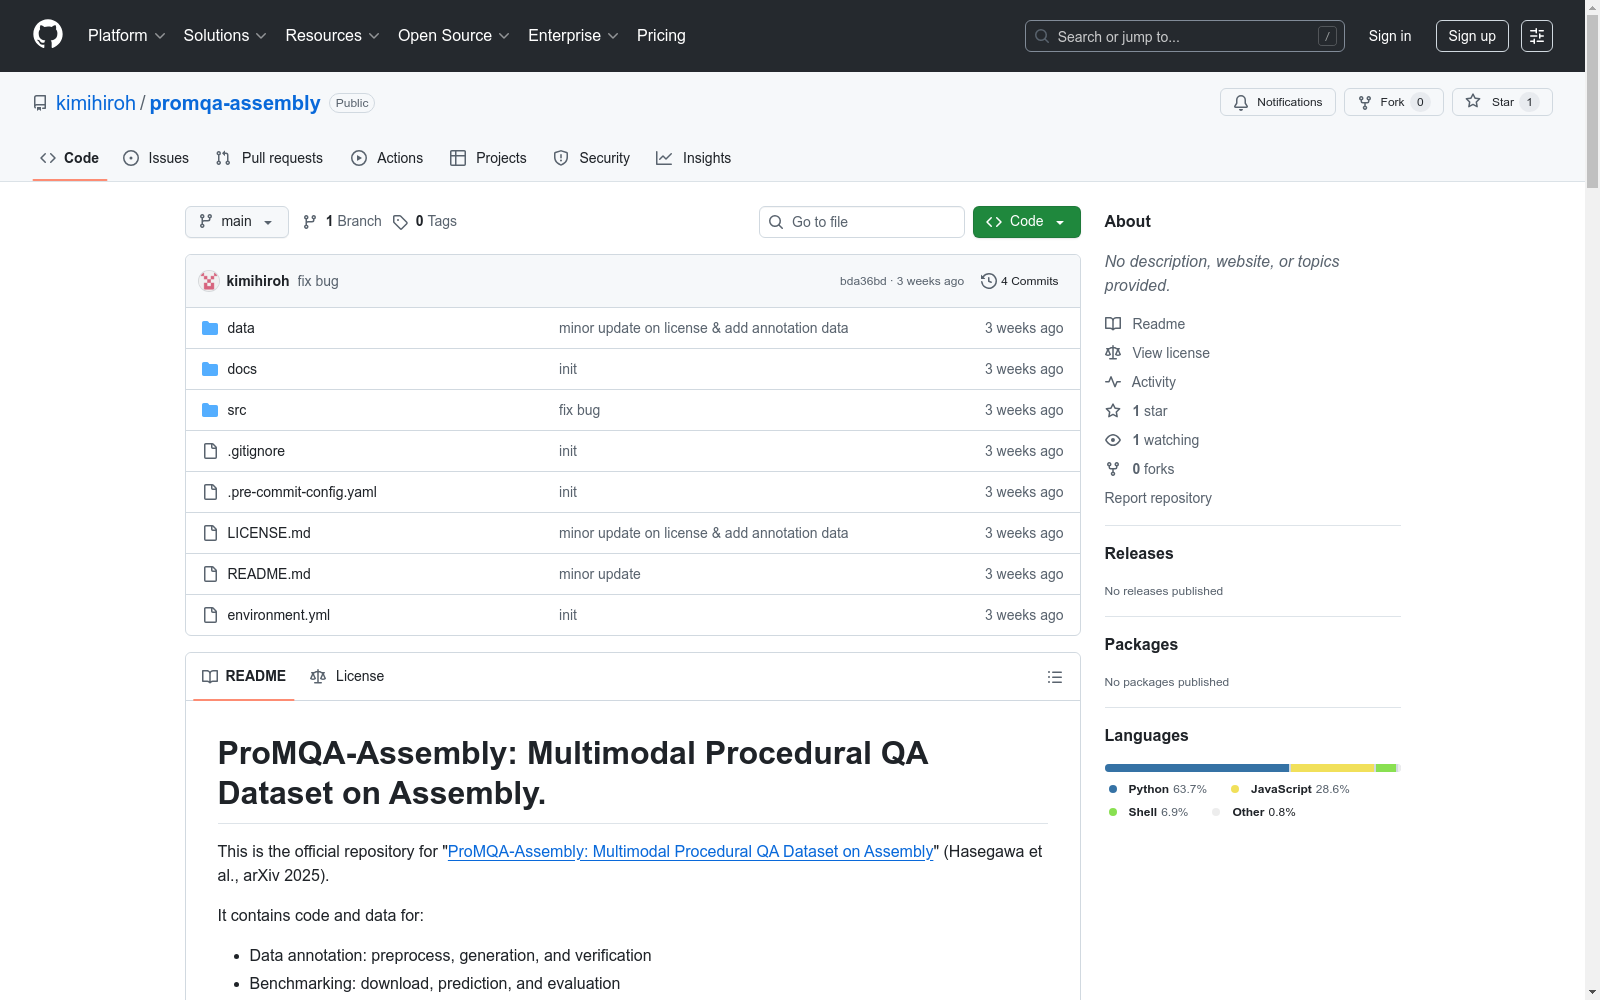Click the src folder icon

(x=210, y=410)
